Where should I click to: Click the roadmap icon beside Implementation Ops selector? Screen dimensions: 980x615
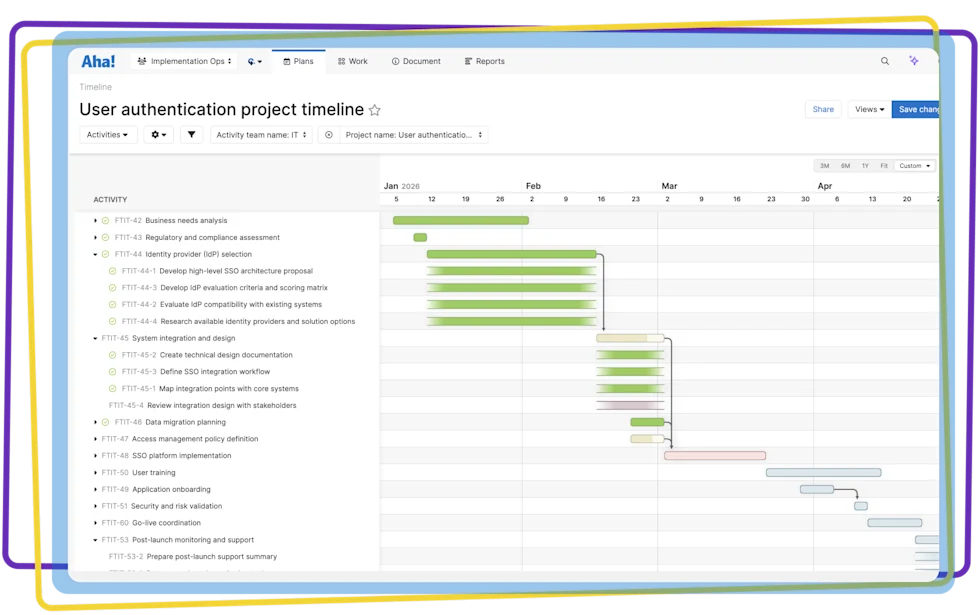(x=250, y=60)
